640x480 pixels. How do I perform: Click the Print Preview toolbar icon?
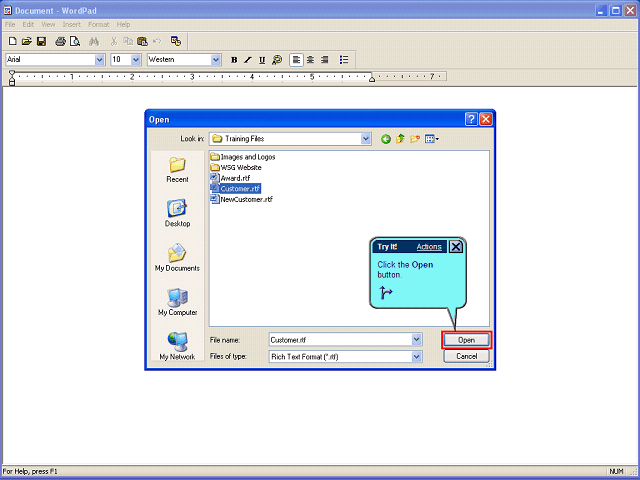pos(75,41)
